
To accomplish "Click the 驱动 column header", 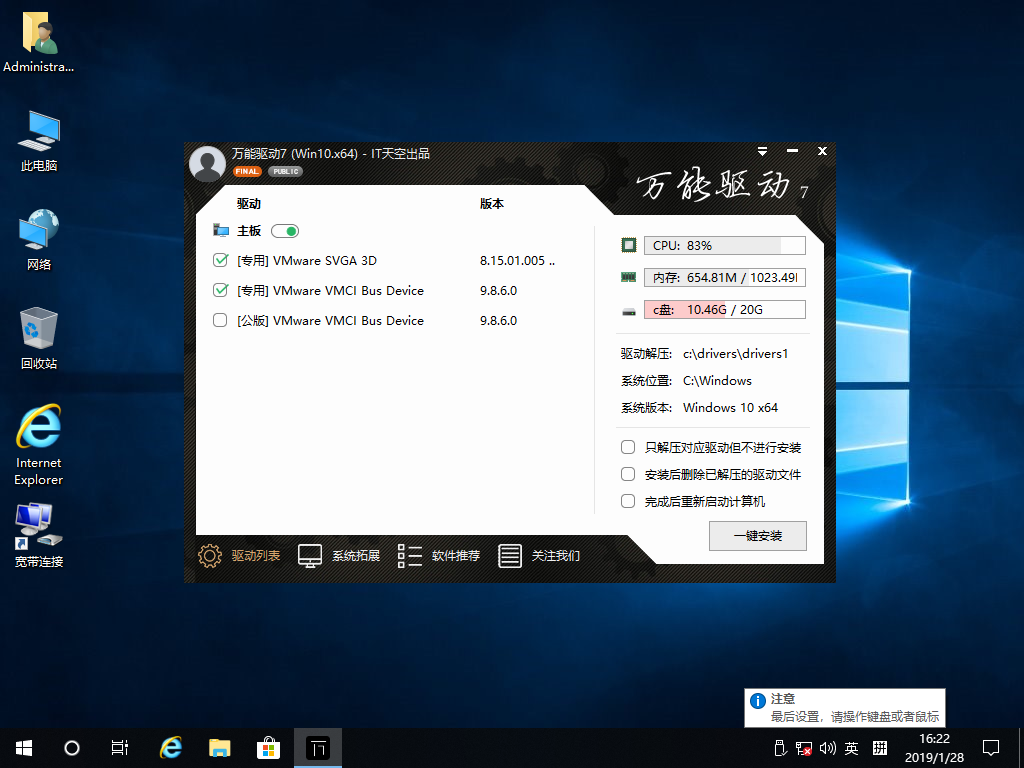I will [x=249, y=204].
